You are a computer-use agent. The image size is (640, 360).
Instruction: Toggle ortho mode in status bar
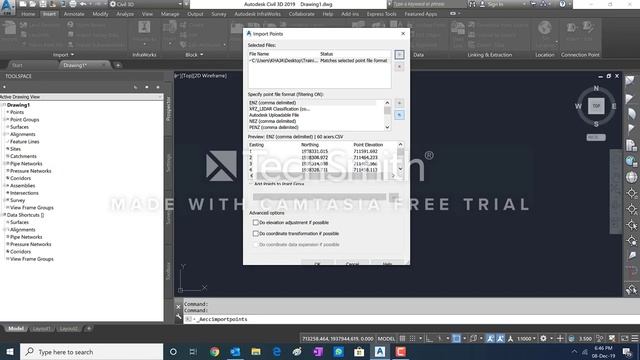(x=429, y=338)
